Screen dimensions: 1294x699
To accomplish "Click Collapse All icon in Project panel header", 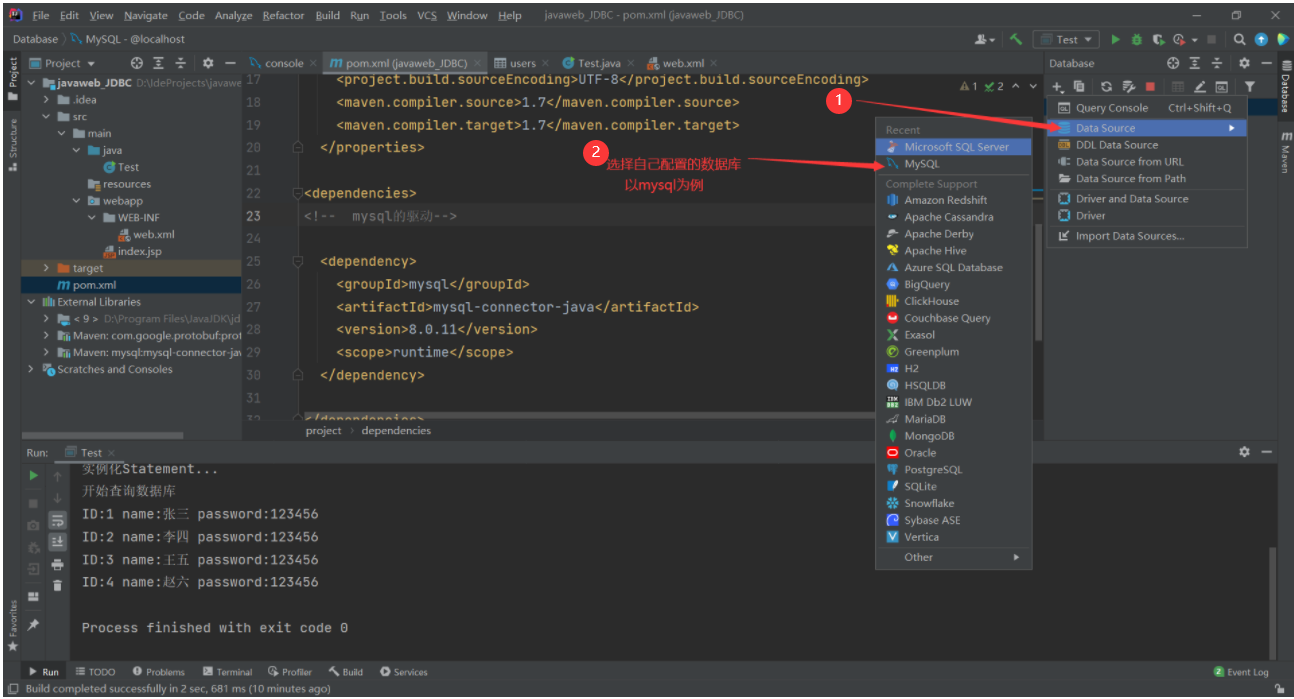I will coord(180,63).
